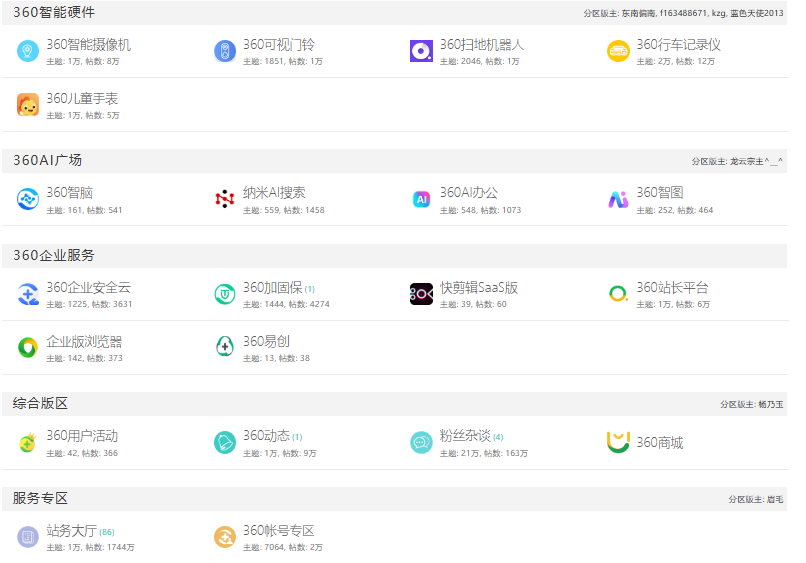The height and width of the screenshot is (563, 806).
Task: Open the 360商城 link text
Action: pos(660,443)
